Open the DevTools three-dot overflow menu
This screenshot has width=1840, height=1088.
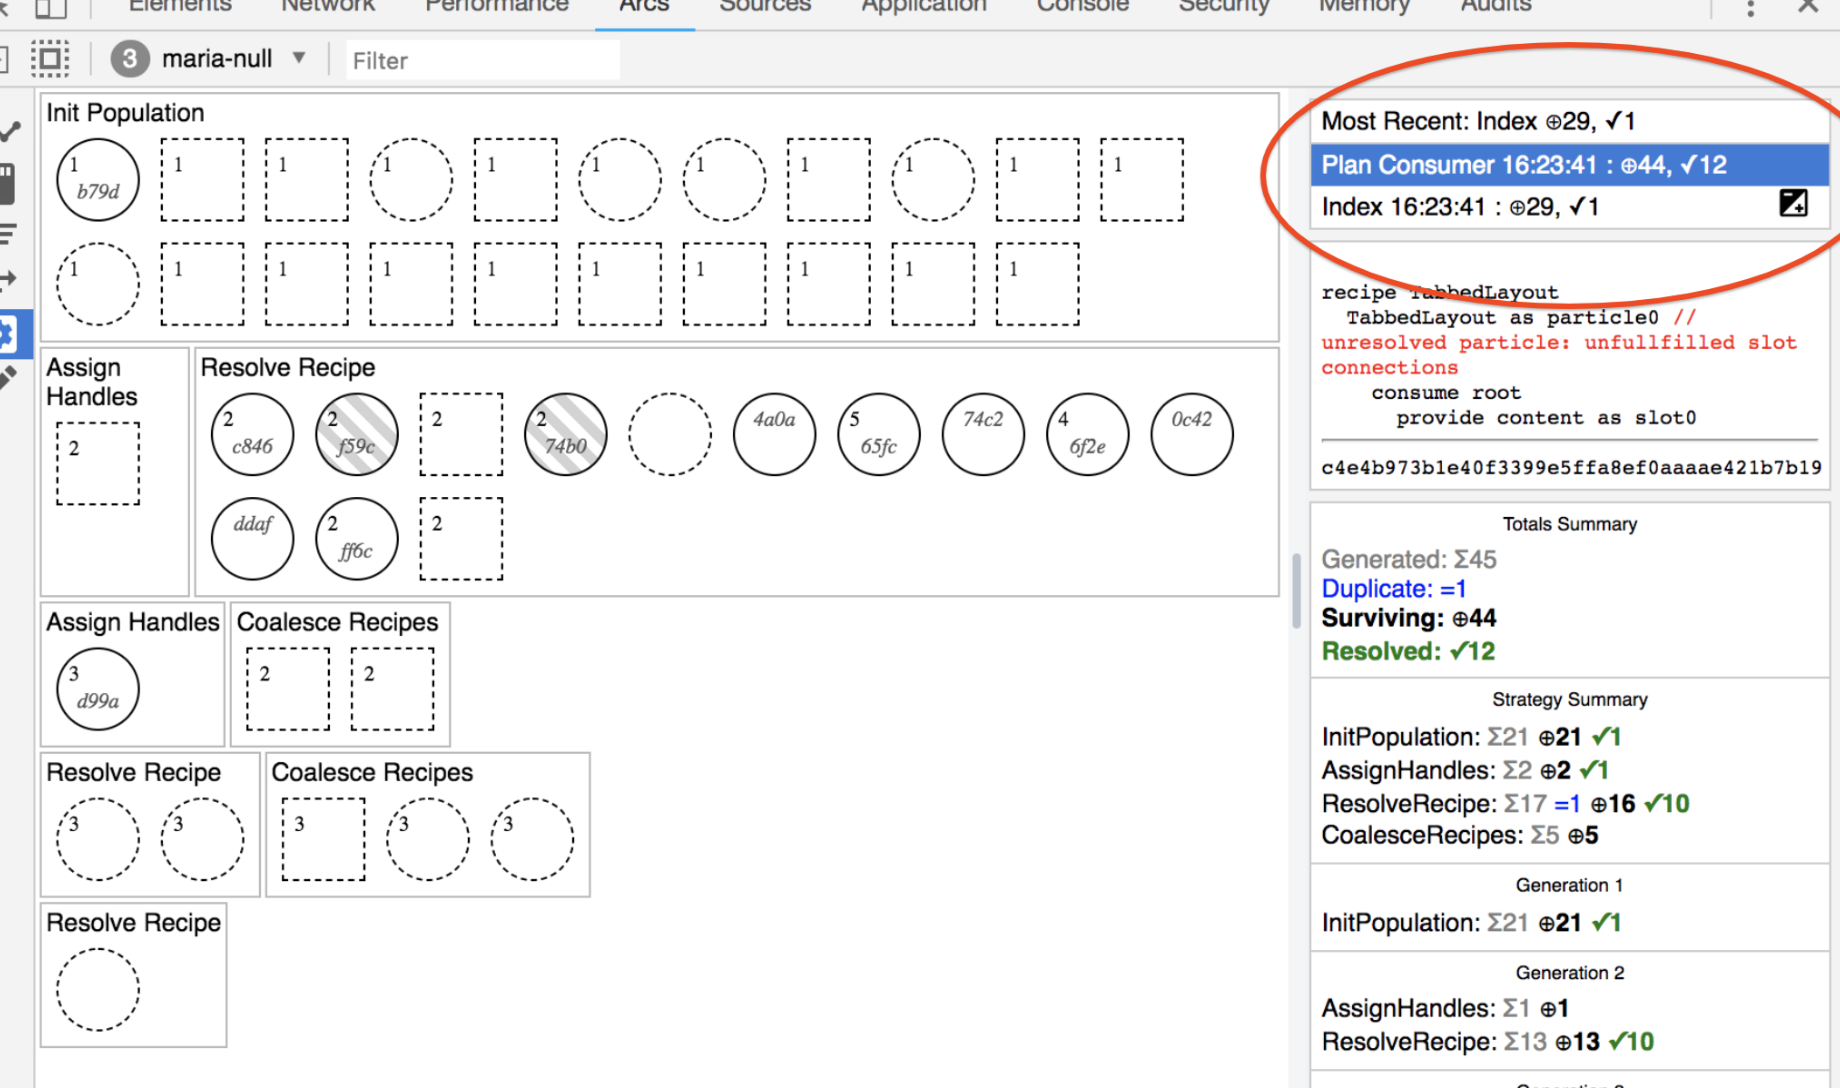click(1750, 8)
